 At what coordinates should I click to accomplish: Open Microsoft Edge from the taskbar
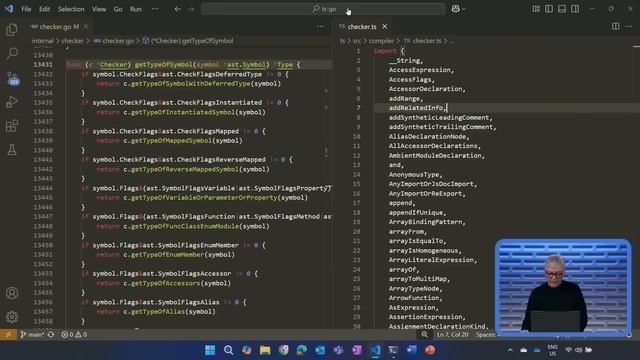(x=302, y=350)
